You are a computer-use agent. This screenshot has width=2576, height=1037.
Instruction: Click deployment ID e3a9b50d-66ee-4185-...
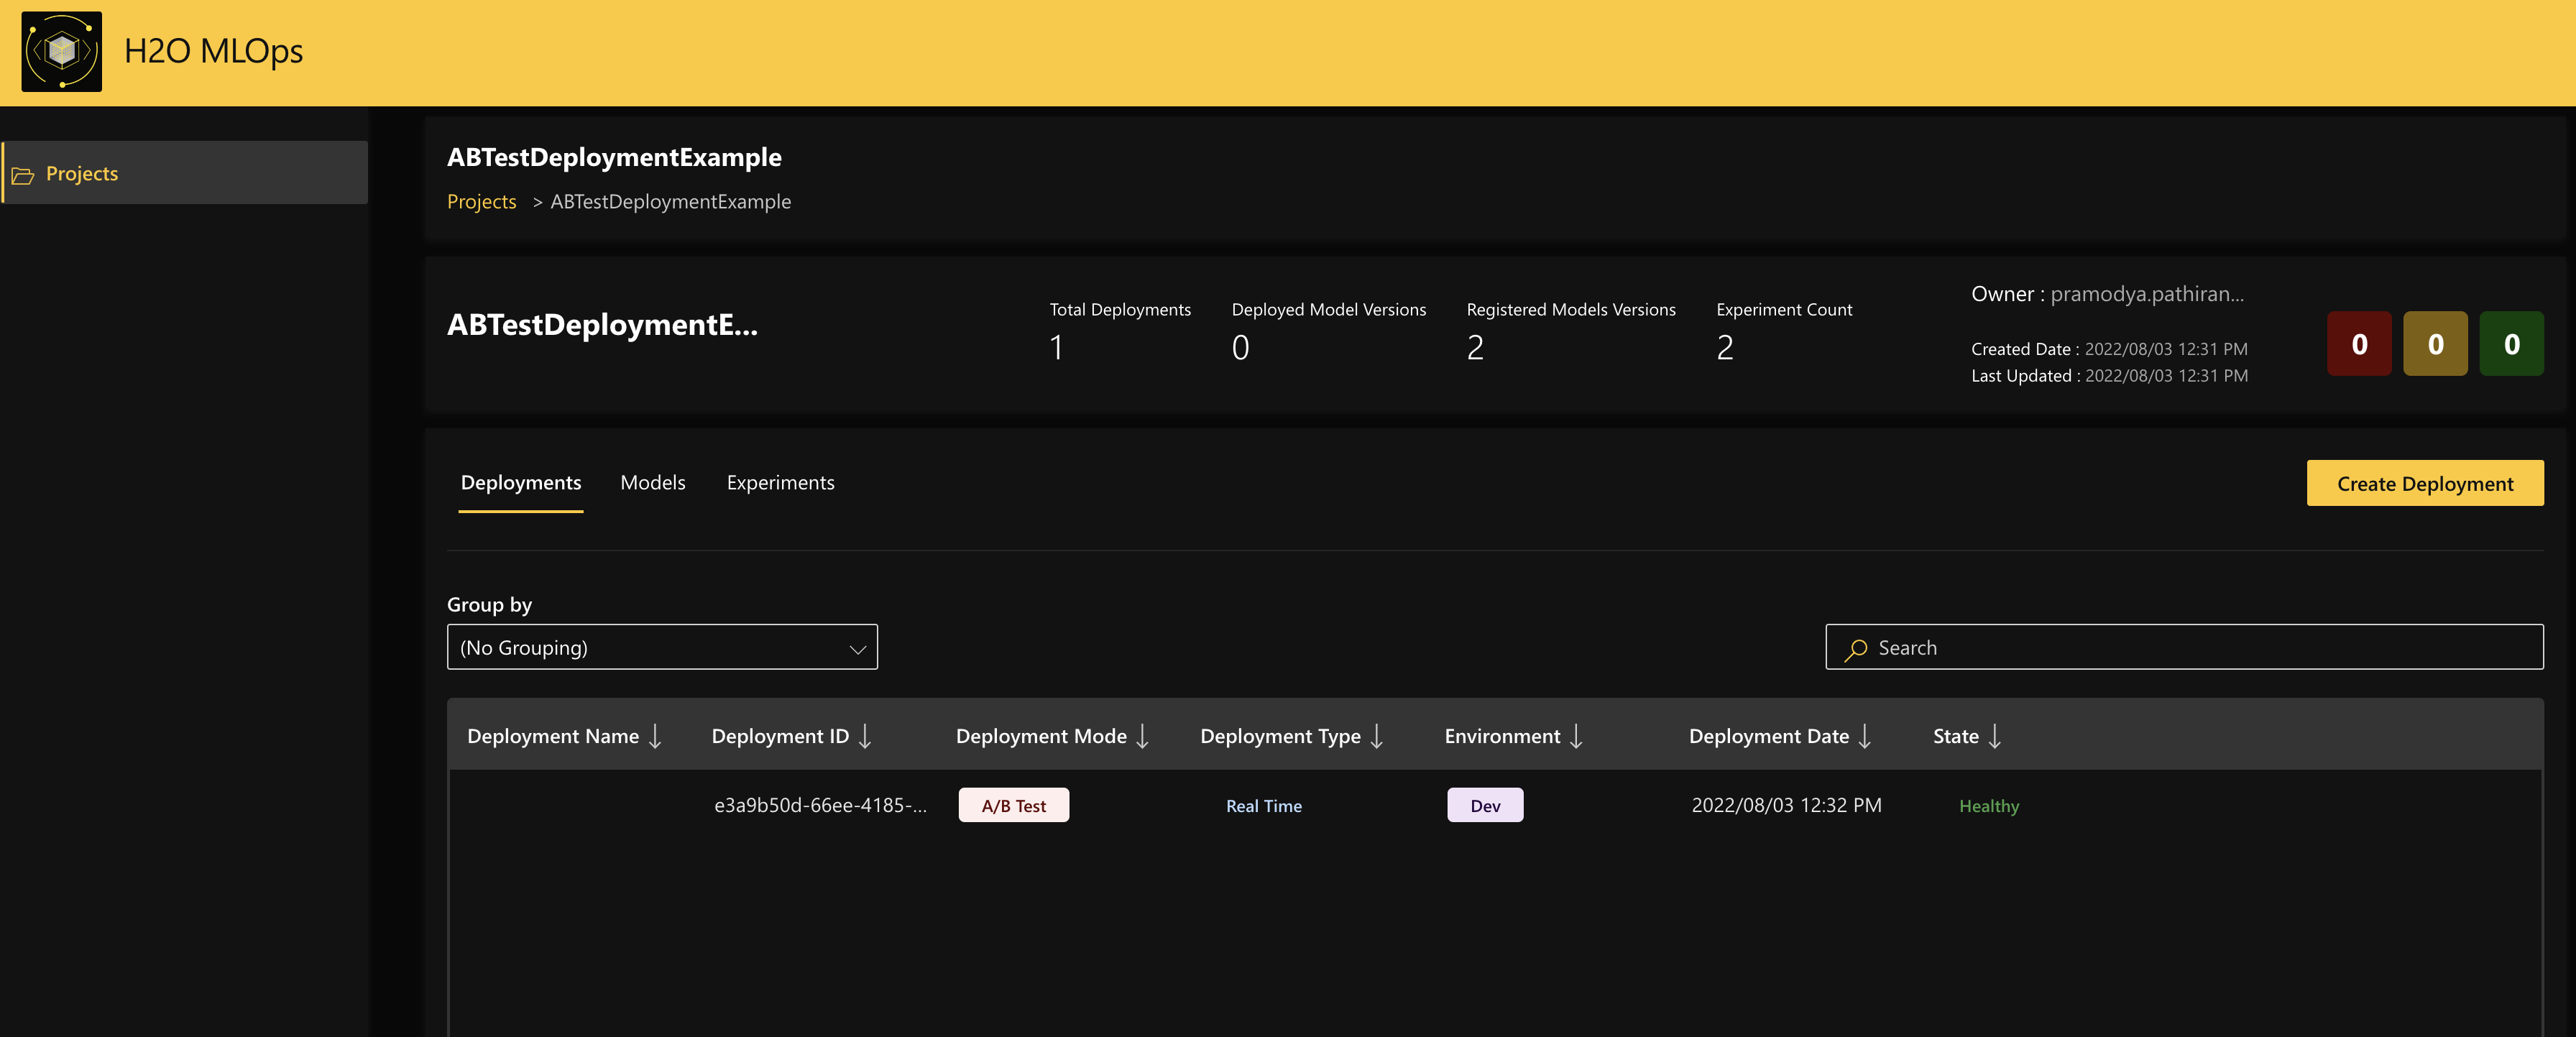tap(820, 806)
